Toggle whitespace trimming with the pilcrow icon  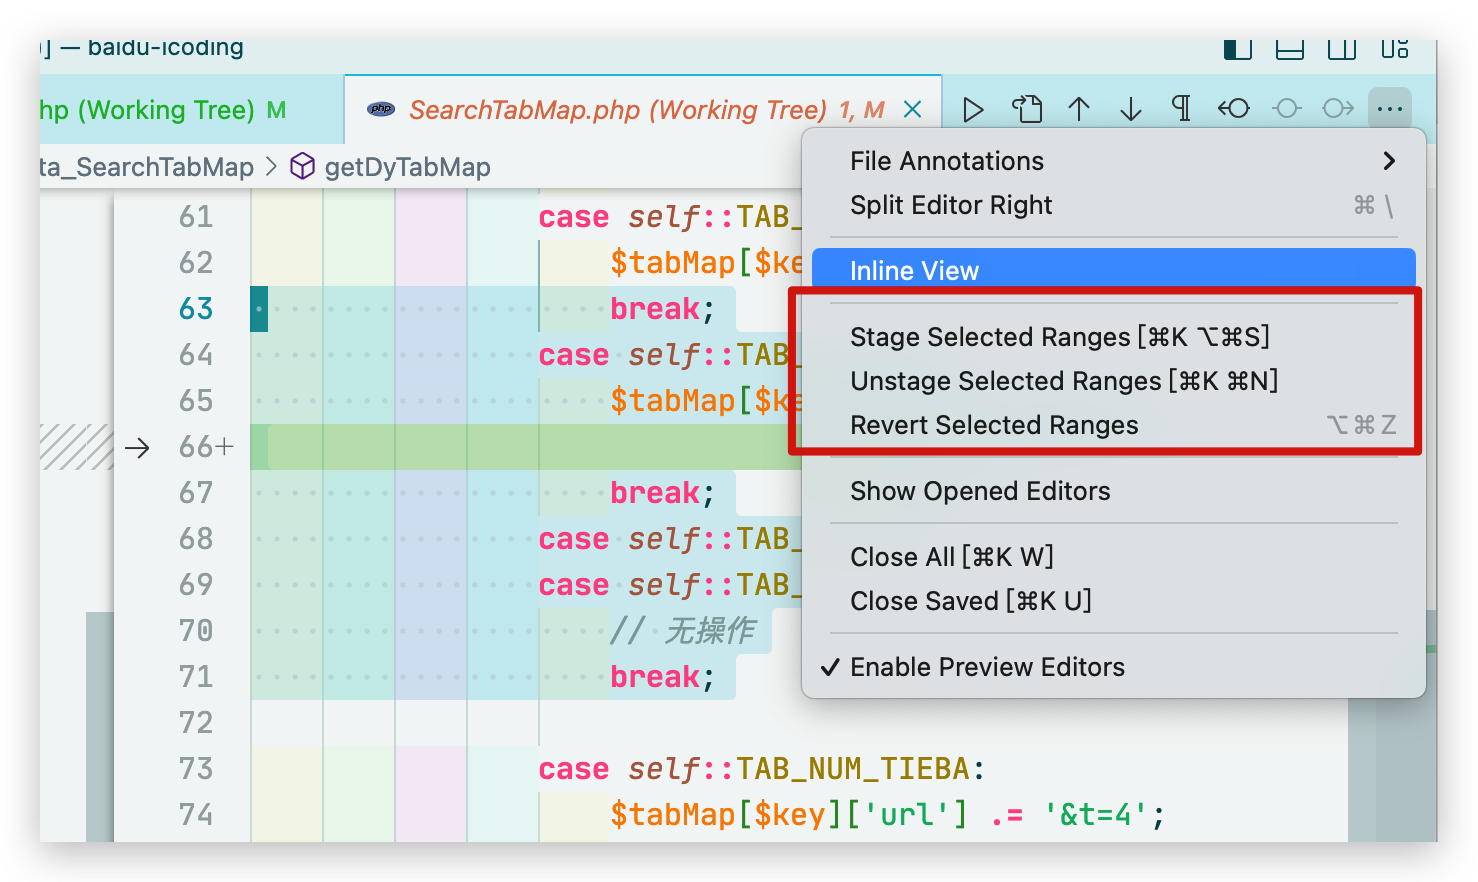tap(1181, 109)
